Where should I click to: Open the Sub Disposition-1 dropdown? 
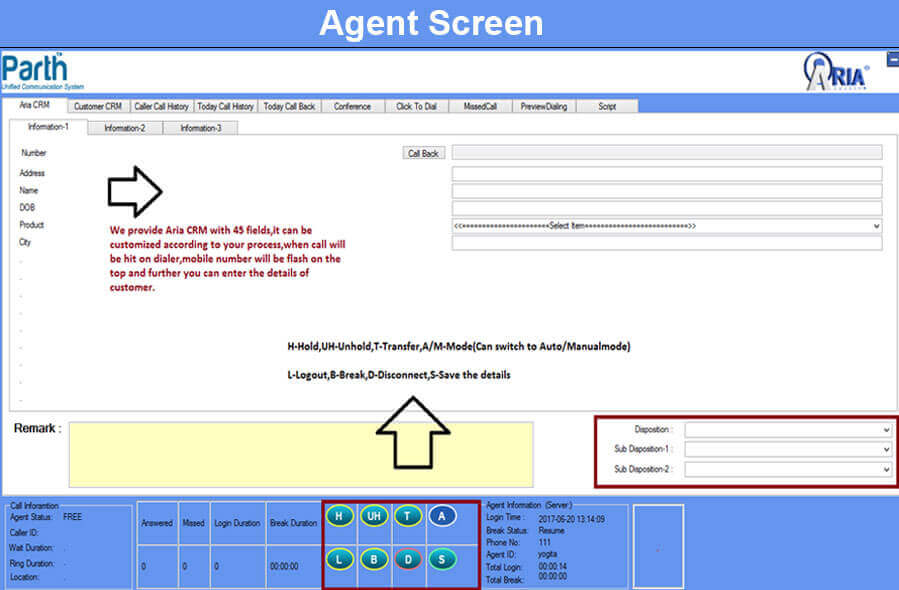coord(788,449)
